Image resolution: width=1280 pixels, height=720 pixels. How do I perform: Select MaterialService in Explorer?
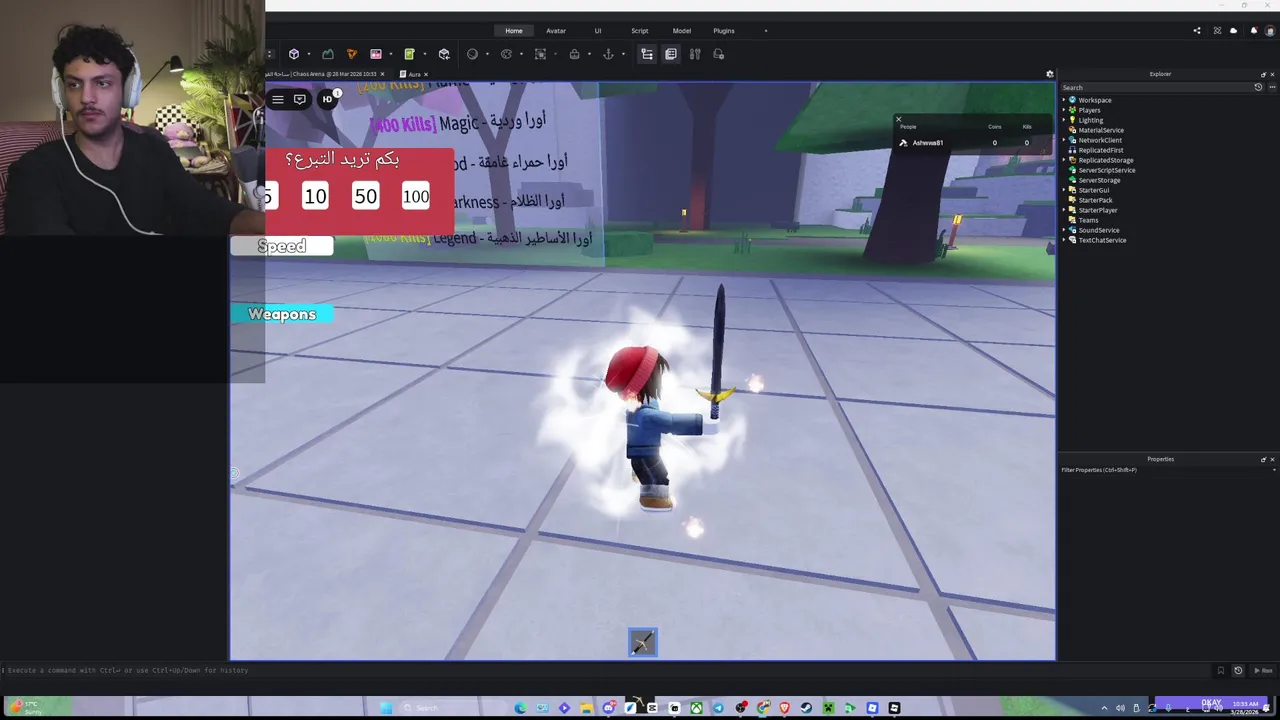click(1100, 130)
